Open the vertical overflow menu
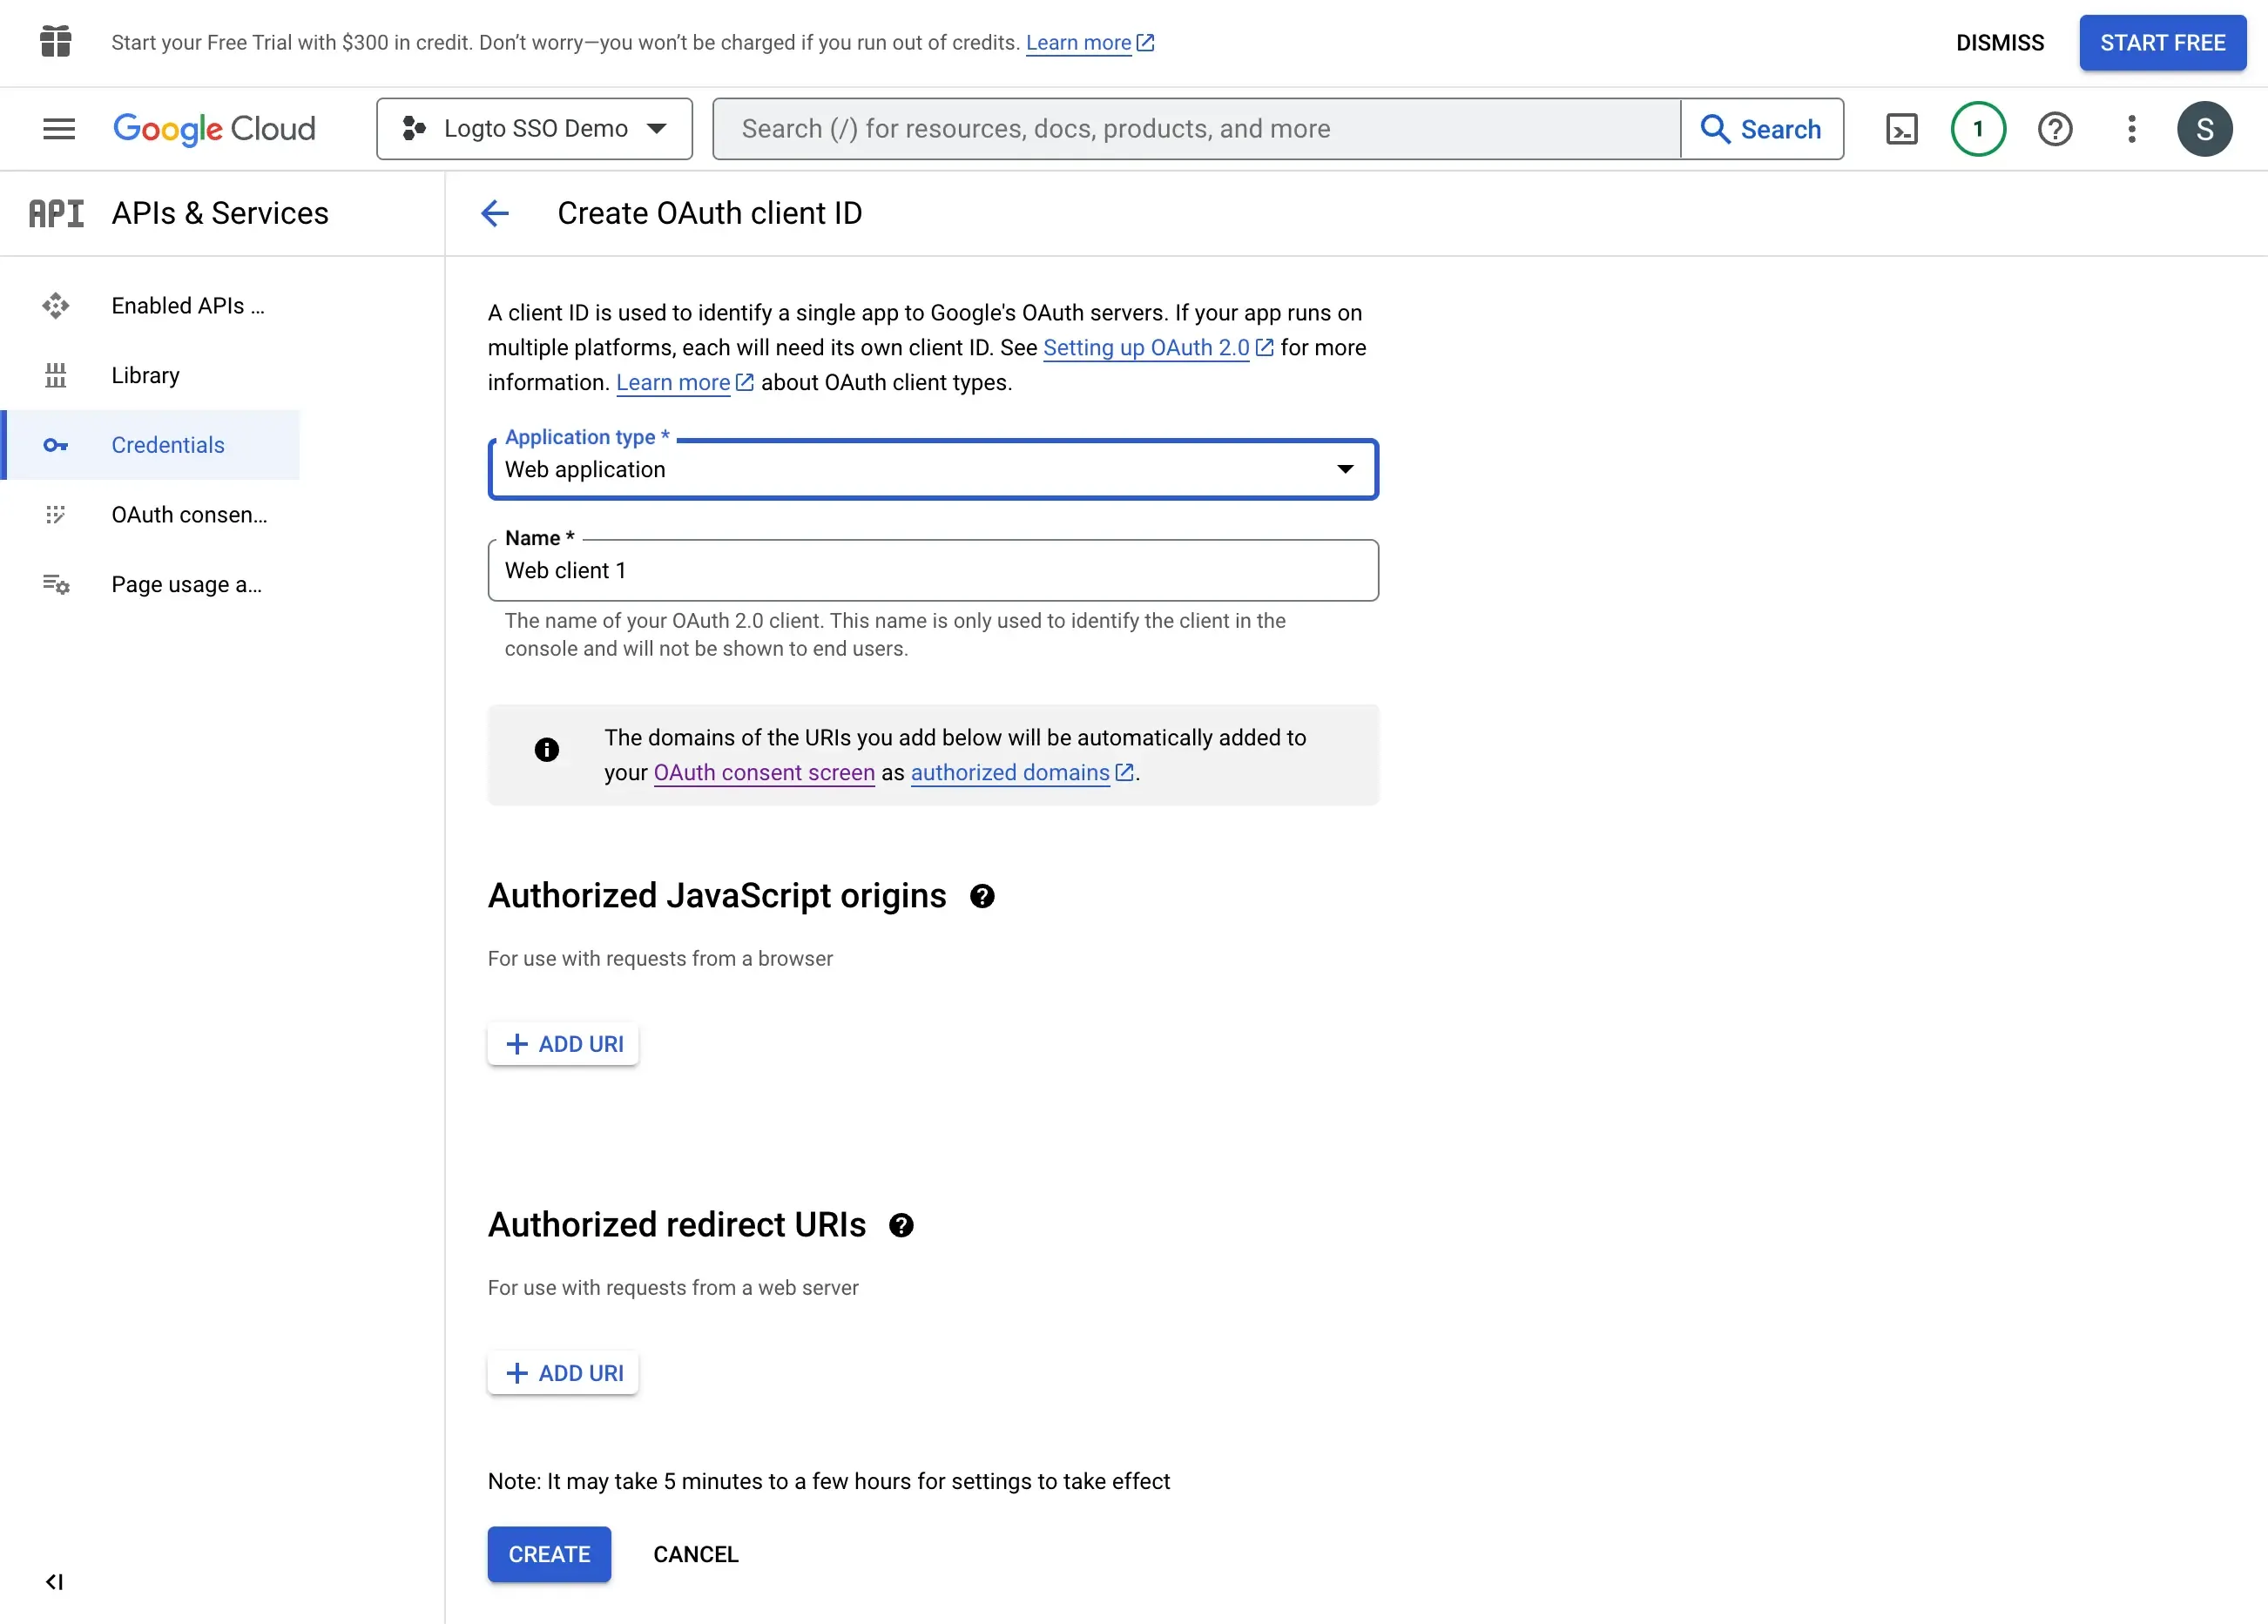 tap(2130, 128)
